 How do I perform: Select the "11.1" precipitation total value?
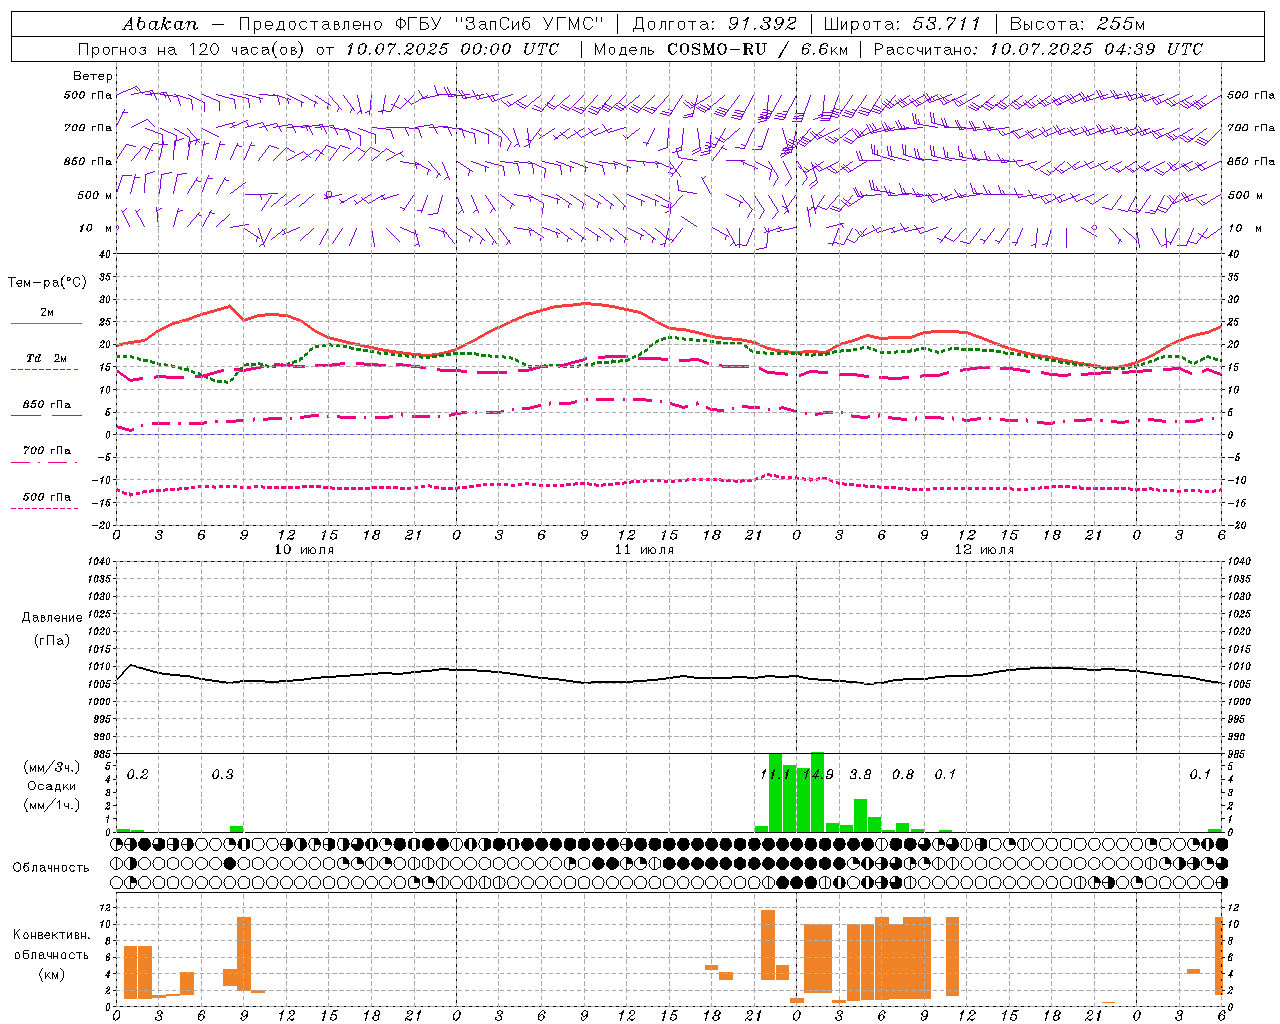click(x=775, y=774)
